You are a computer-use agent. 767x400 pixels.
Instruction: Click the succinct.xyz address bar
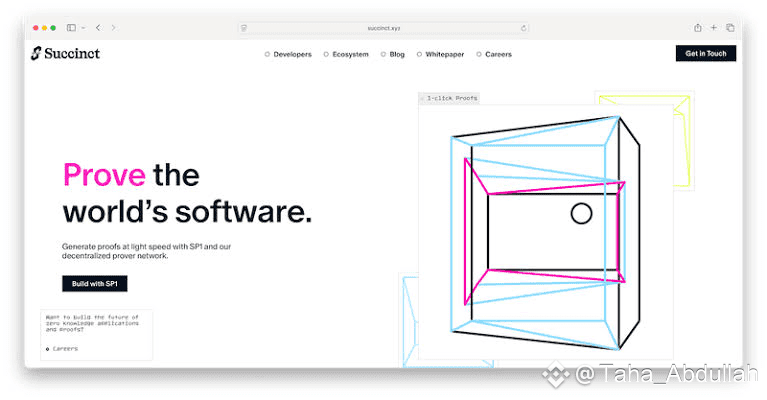pos(384,28)
